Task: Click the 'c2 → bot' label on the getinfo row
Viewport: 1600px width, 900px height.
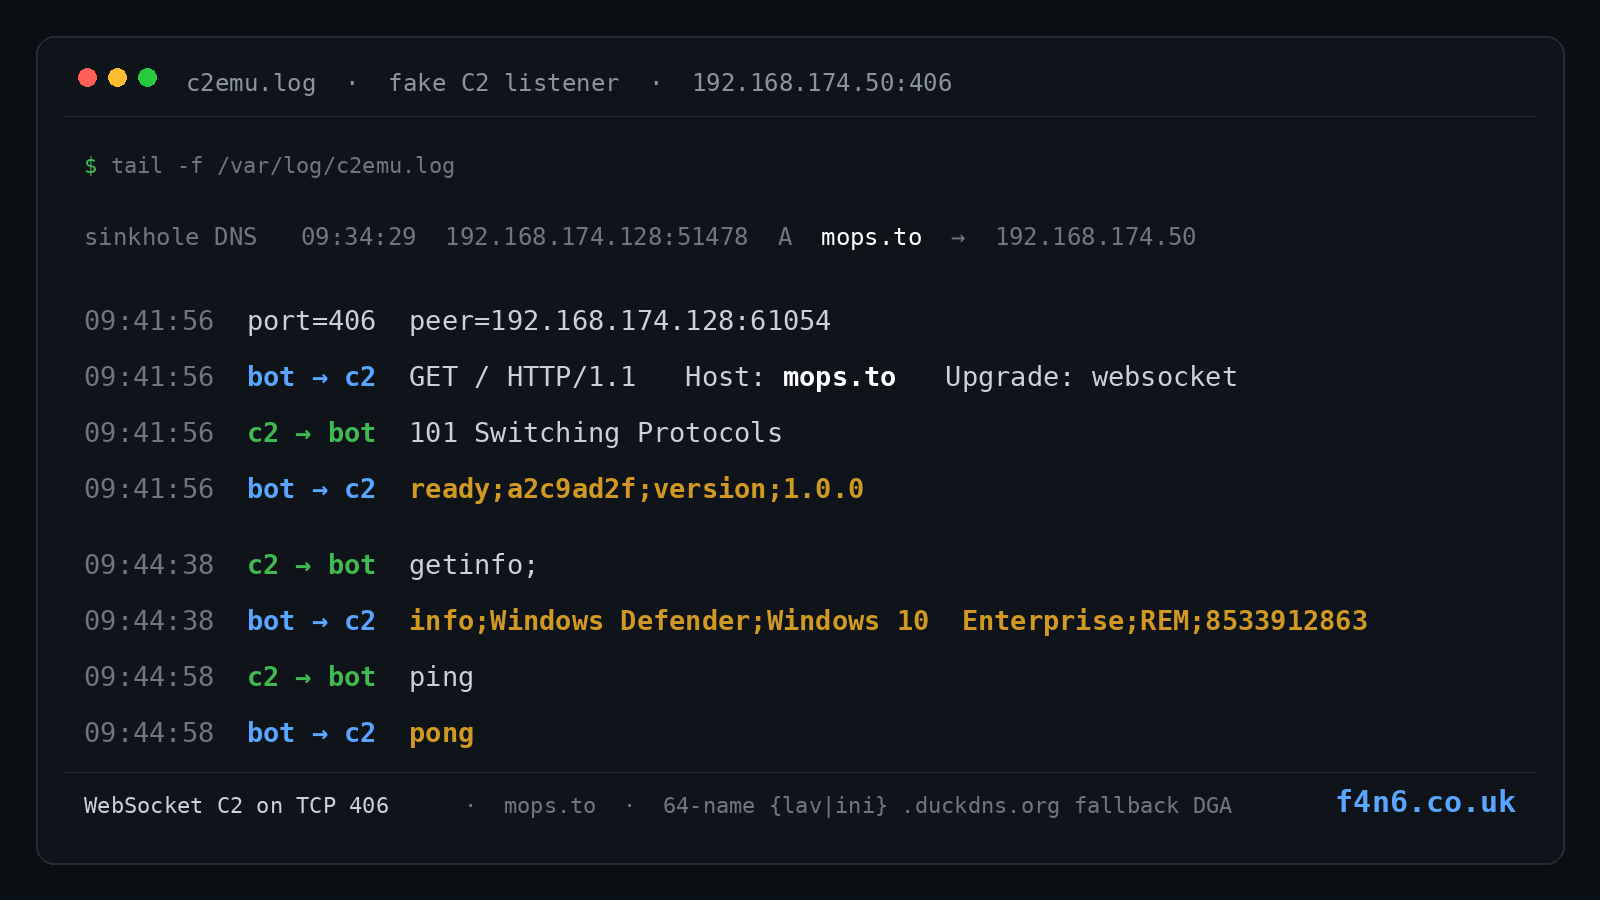Action: point(311,565)
